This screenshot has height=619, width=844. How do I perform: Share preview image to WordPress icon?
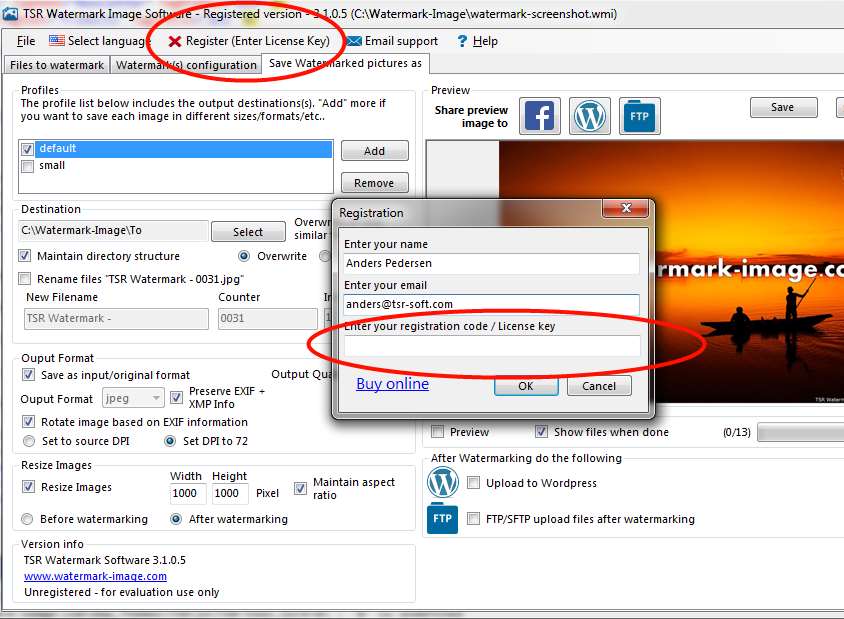tap(589, 116)
